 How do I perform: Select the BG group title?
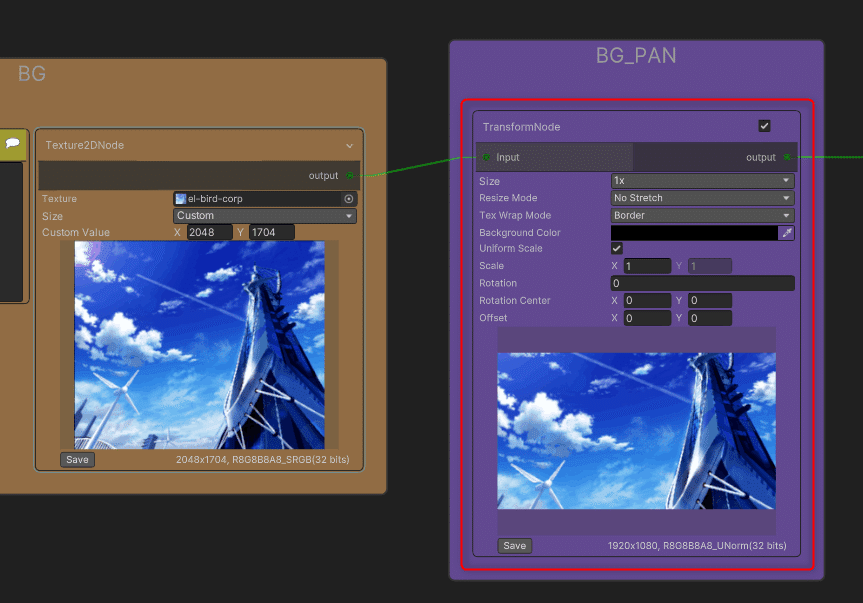click(x=31, y=74)
